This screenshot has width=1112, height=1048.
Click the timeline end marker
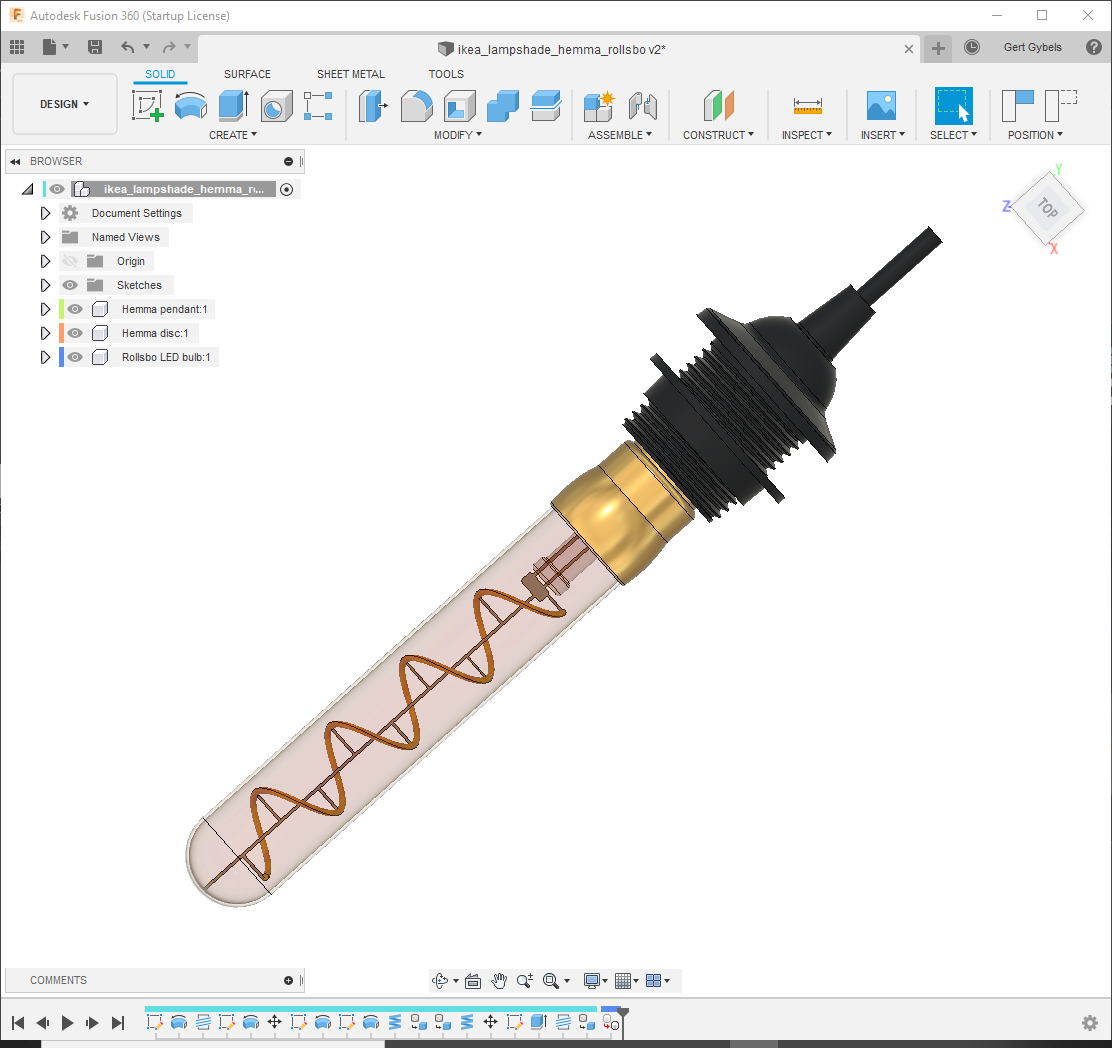pyautogui.click(x=623, y=1021)
